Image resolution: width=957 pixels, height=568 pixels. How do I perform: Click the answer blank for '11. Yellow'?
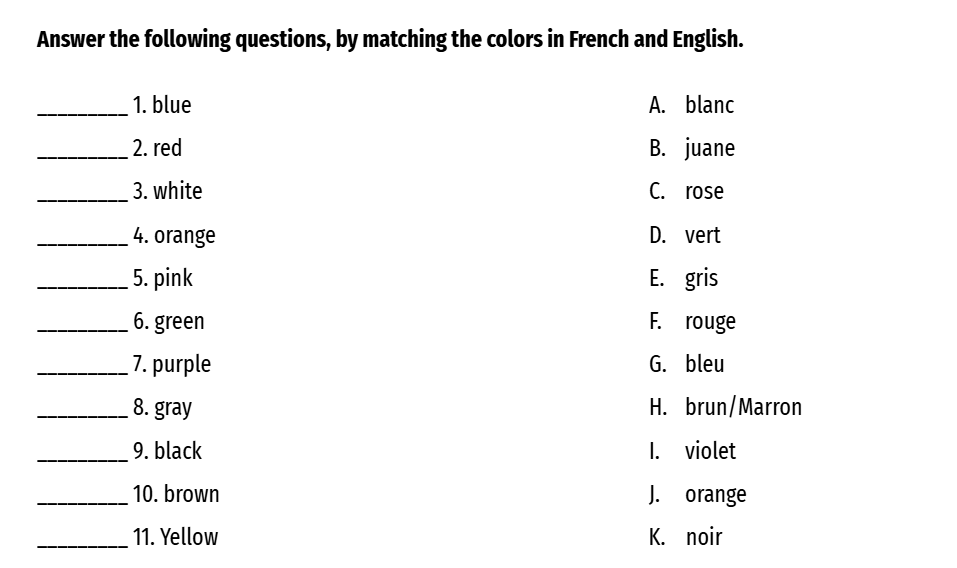tap(82, 540)
